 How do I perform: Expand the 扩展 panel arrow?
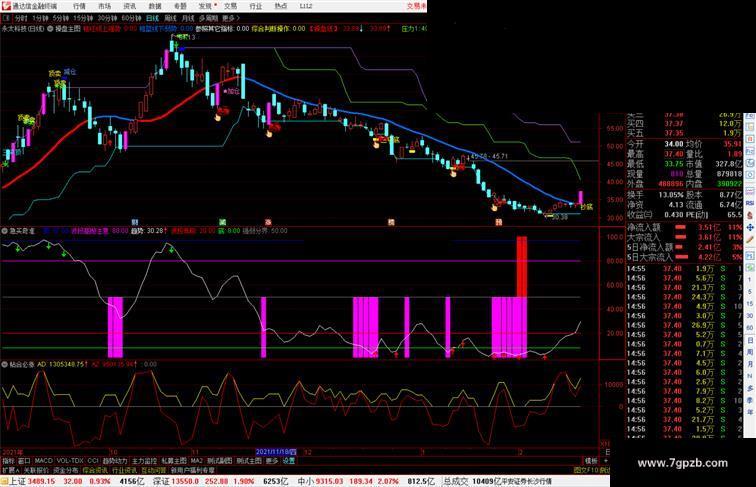11,470
